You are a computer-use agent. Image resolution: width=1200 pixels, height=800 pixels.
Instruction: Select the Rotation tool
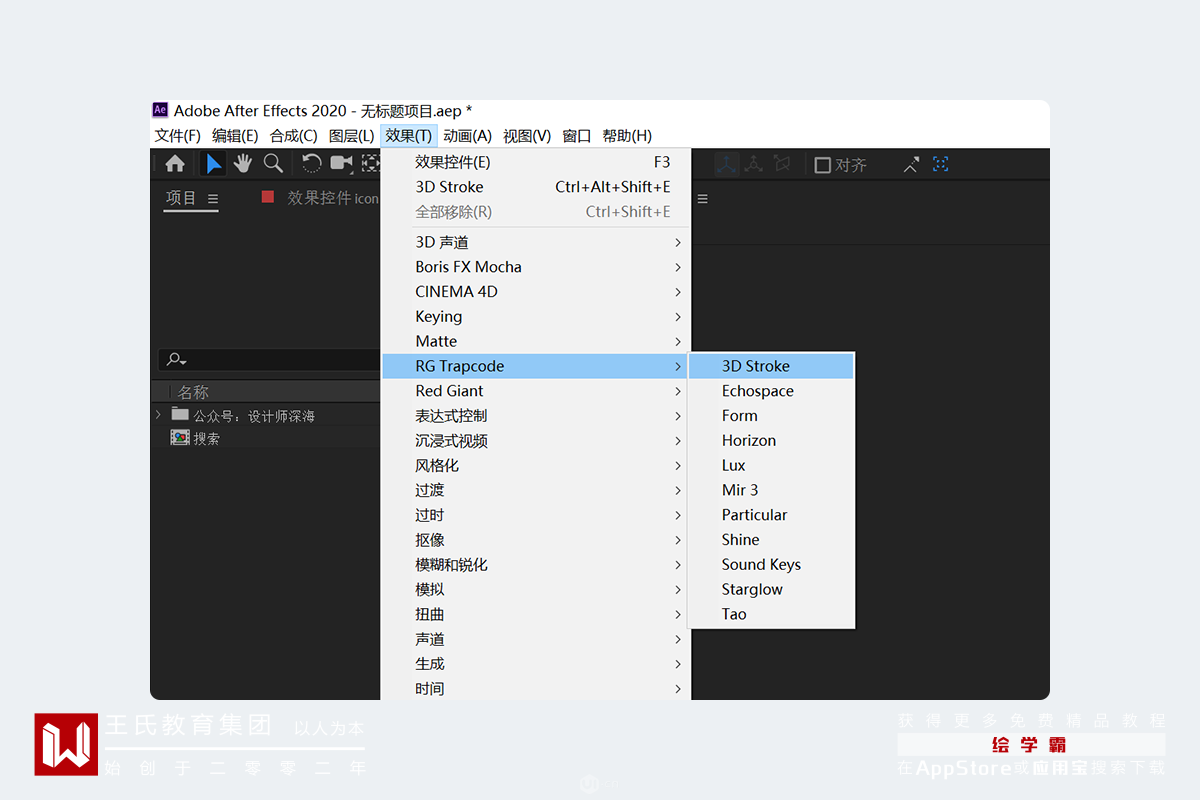[x=312, y=164]
